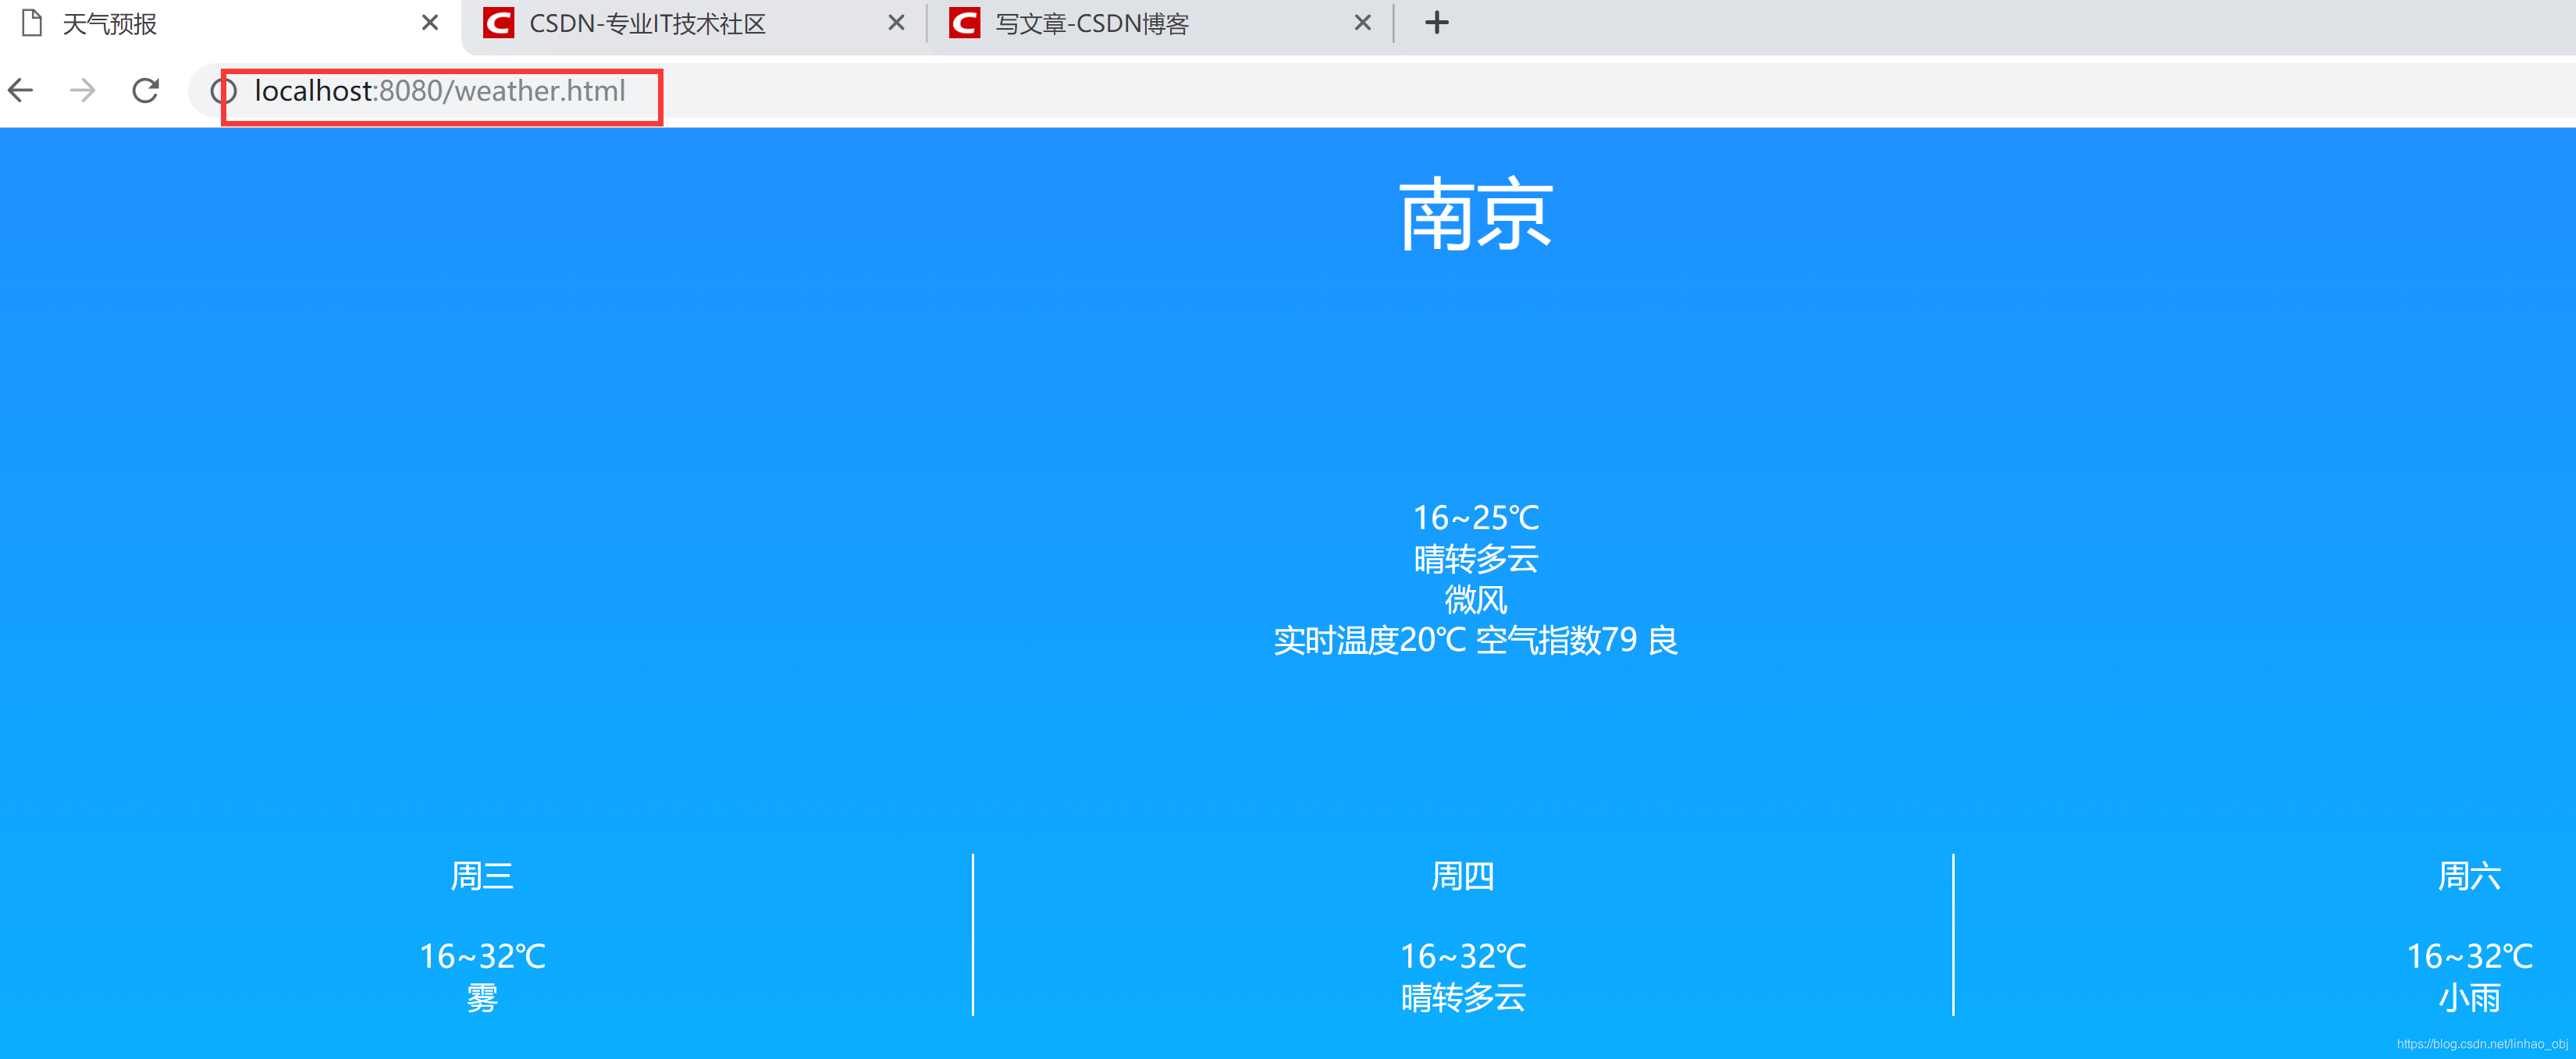2576x1059 pixels.
Task: Select today's temperature 16~25℃
Action: [x=1475, y=518]
